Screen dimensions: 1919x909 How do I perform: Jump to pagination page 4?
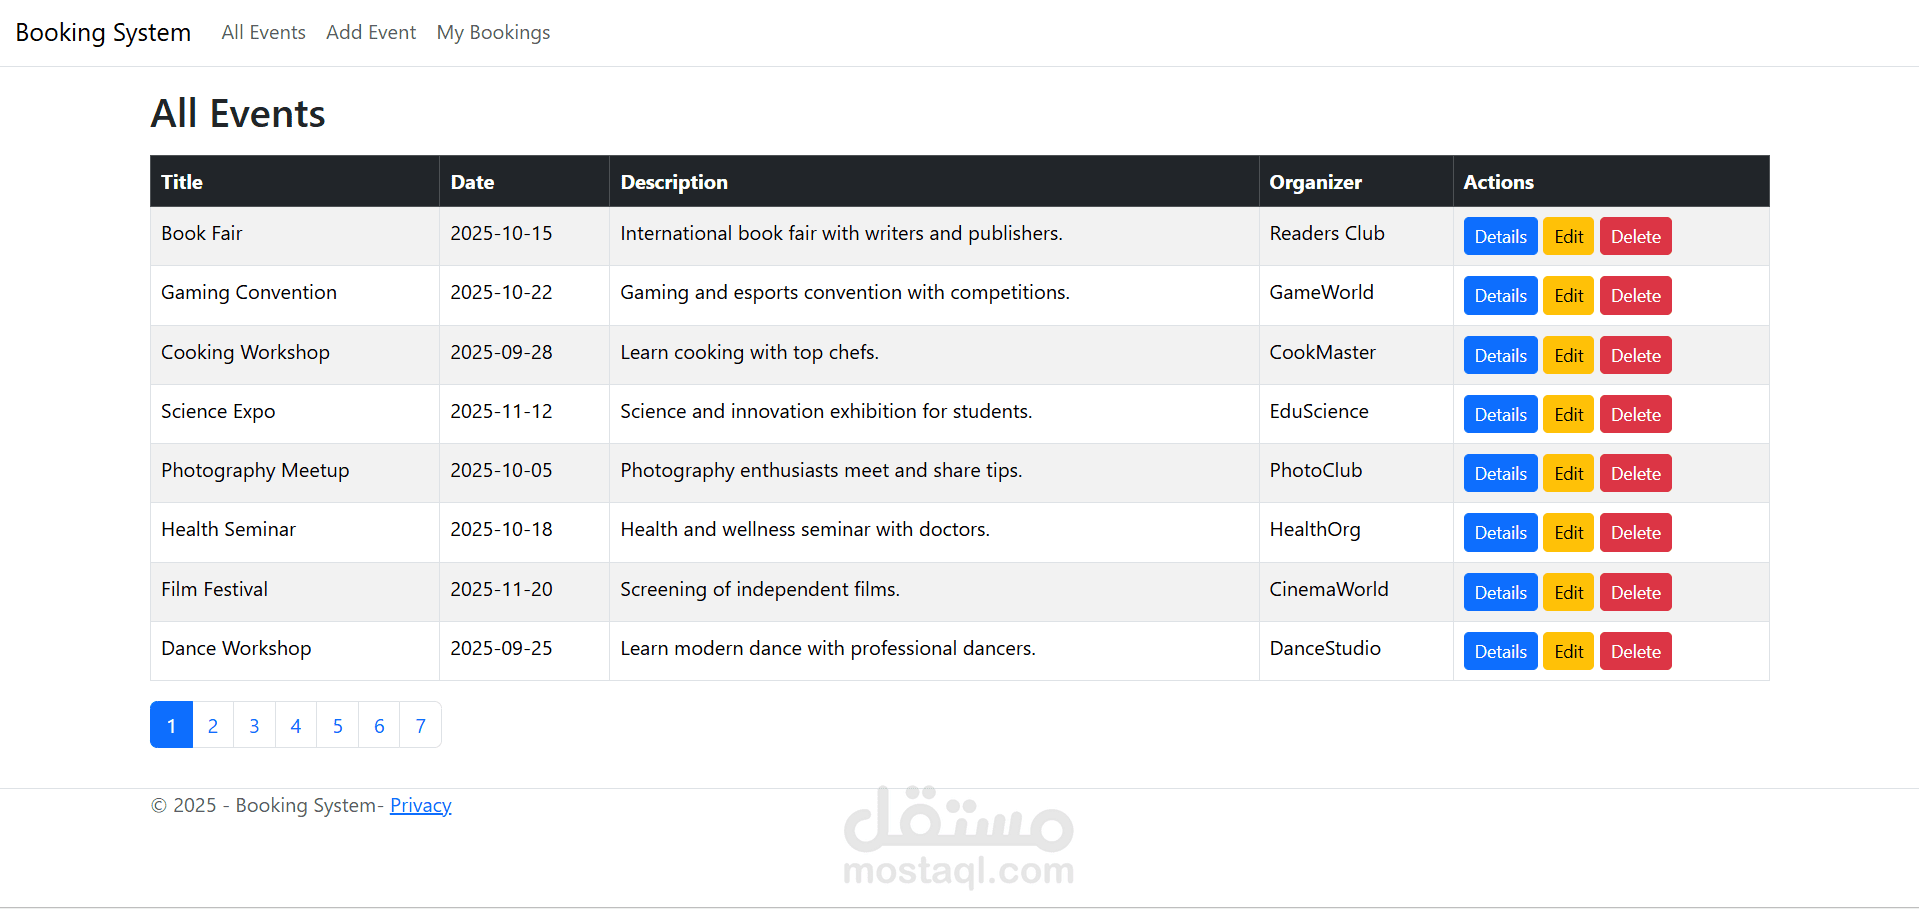point(296,726)
